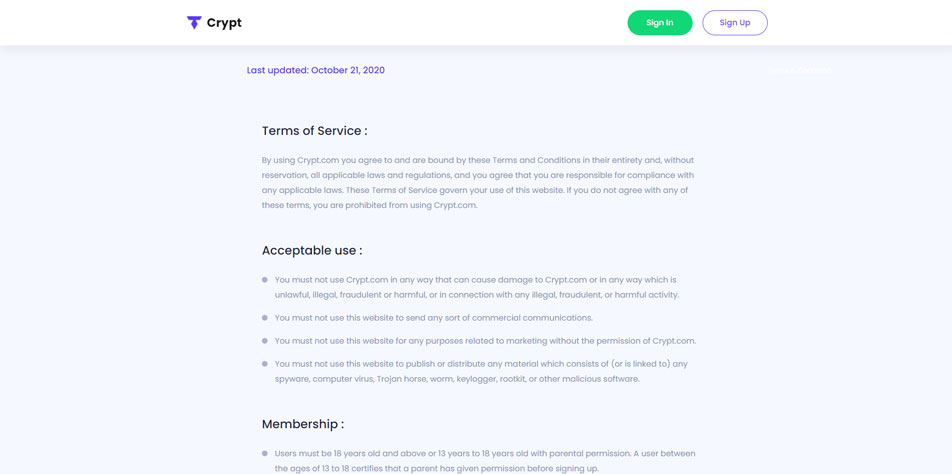This screenshot has height=474, width=952.
Task: Click the bullet dot beside spyware distribution item
Action: [x=265, y=364]
